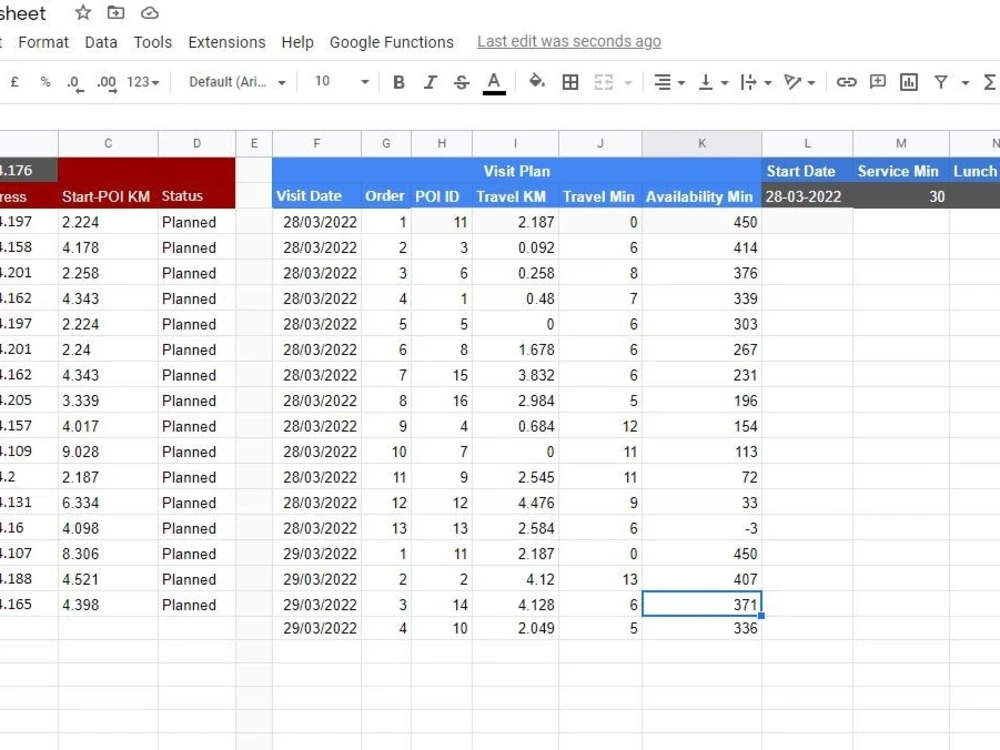Viewport: 1000px width, 750px height.
Task: Open the Functions sigma menu
Action: click(990, 82)
